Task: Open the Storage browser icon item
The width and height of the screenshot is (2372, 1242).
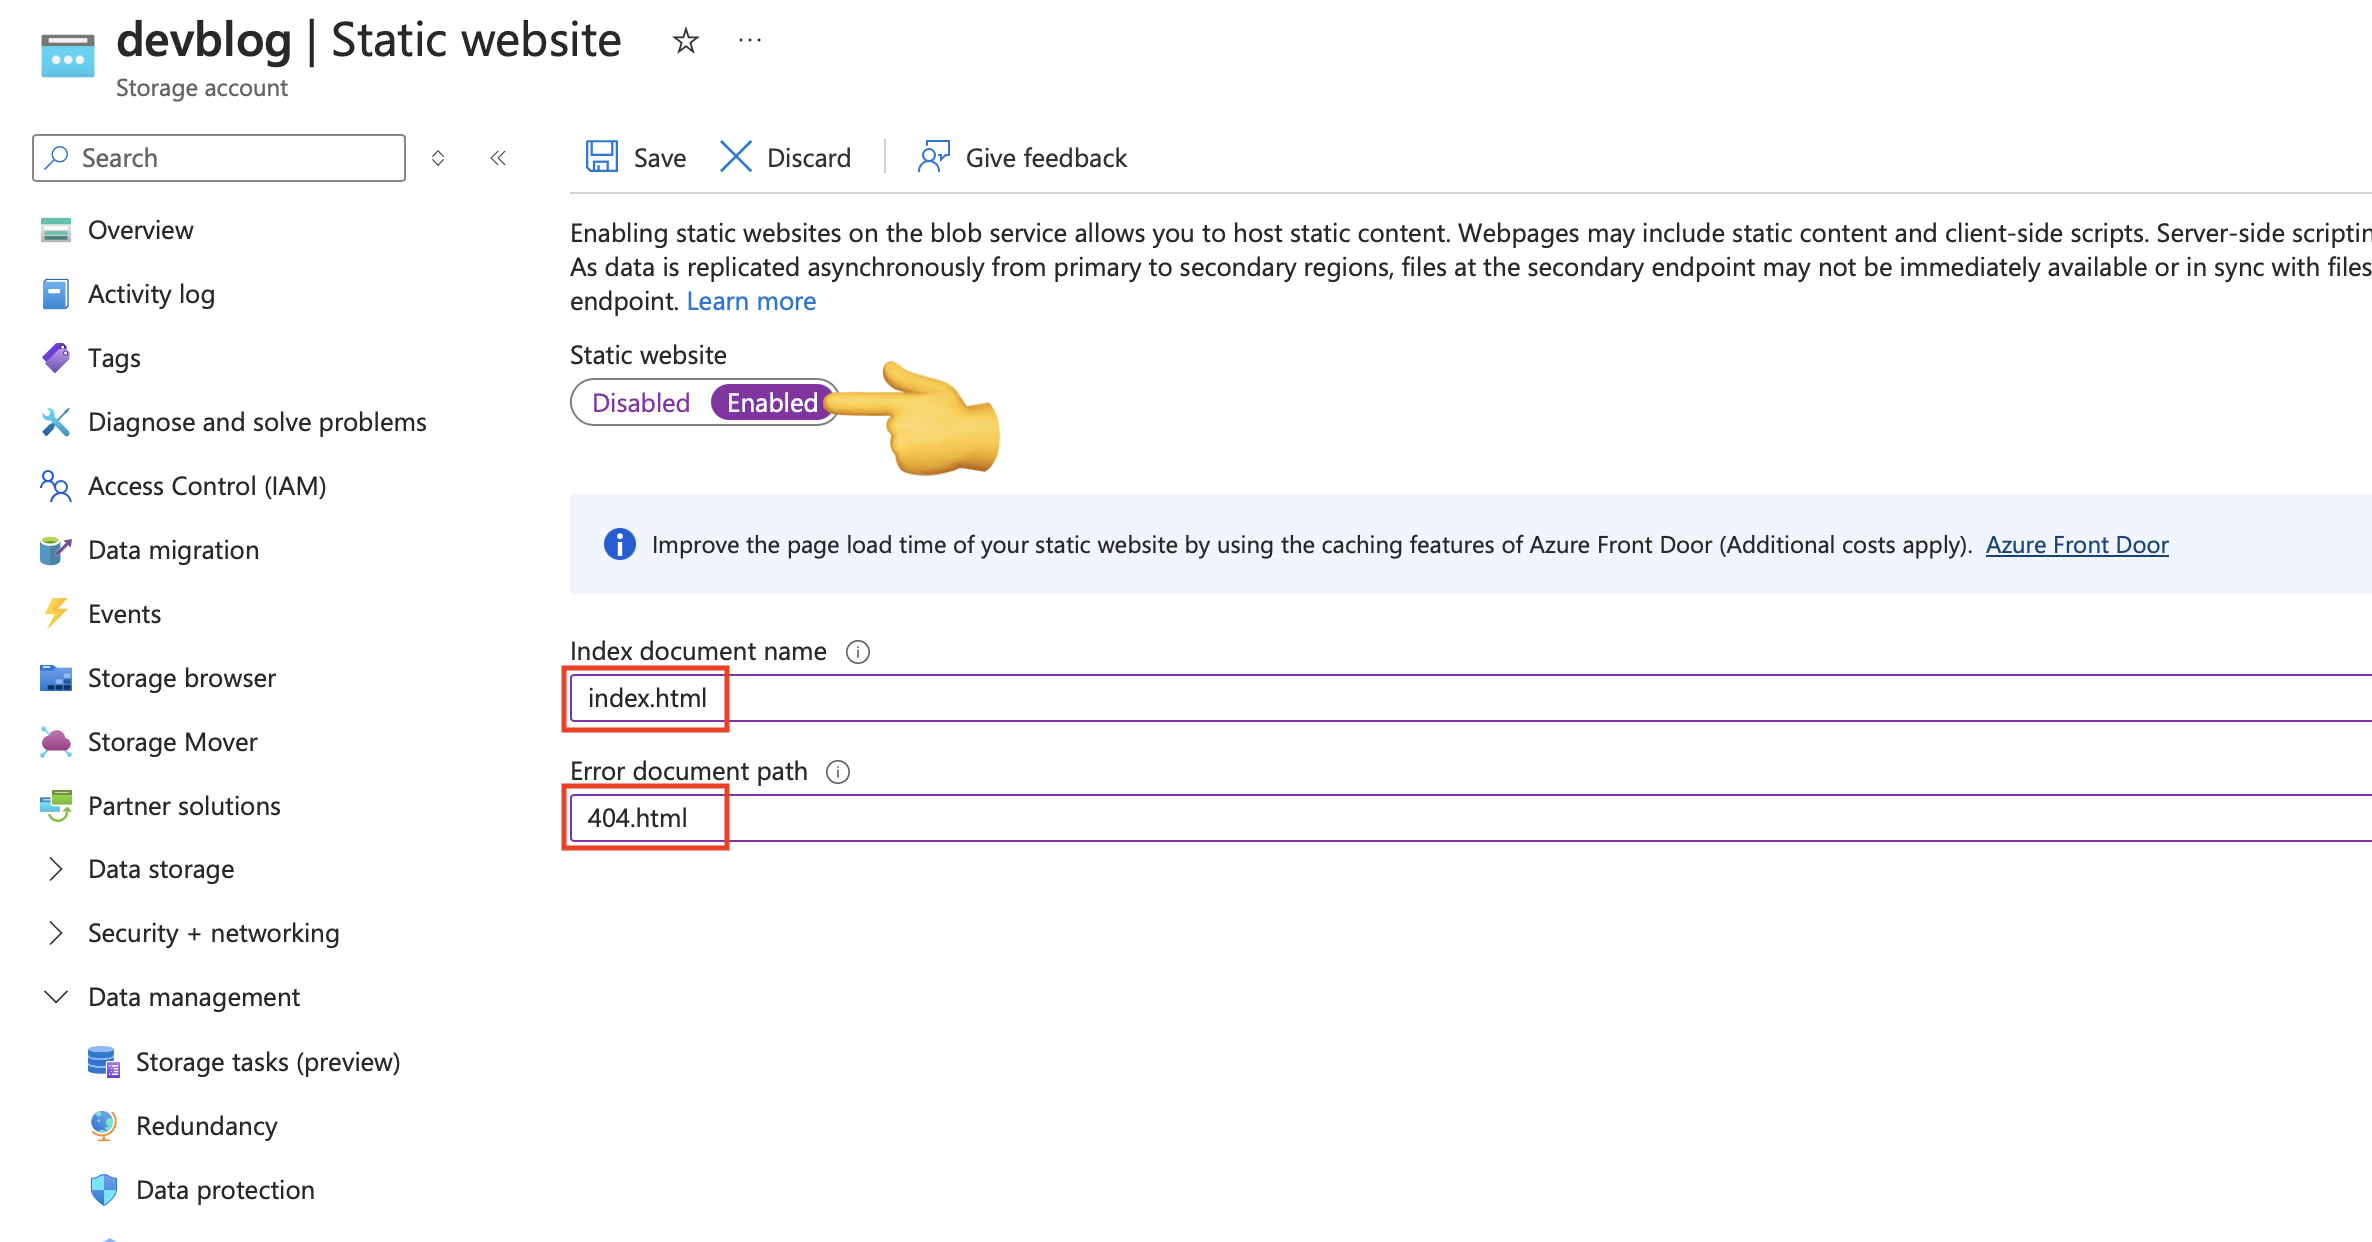Action: click(56, 678)
